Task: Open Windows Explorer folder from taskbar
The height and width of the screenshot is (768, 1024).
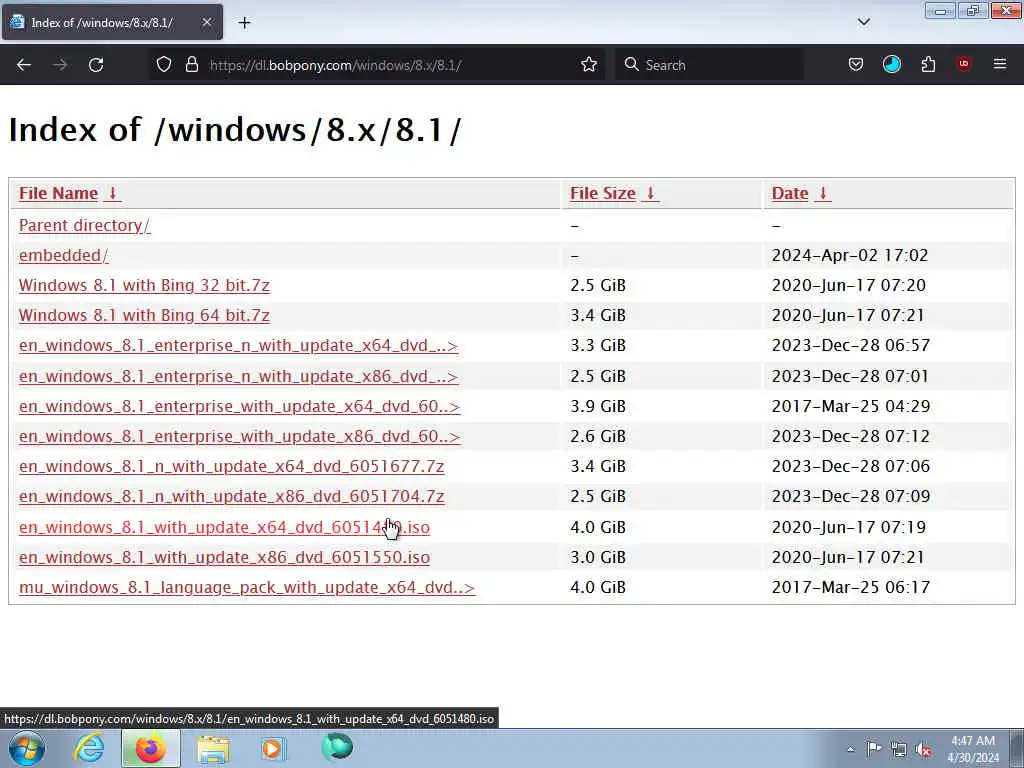Action: [213, 748]
